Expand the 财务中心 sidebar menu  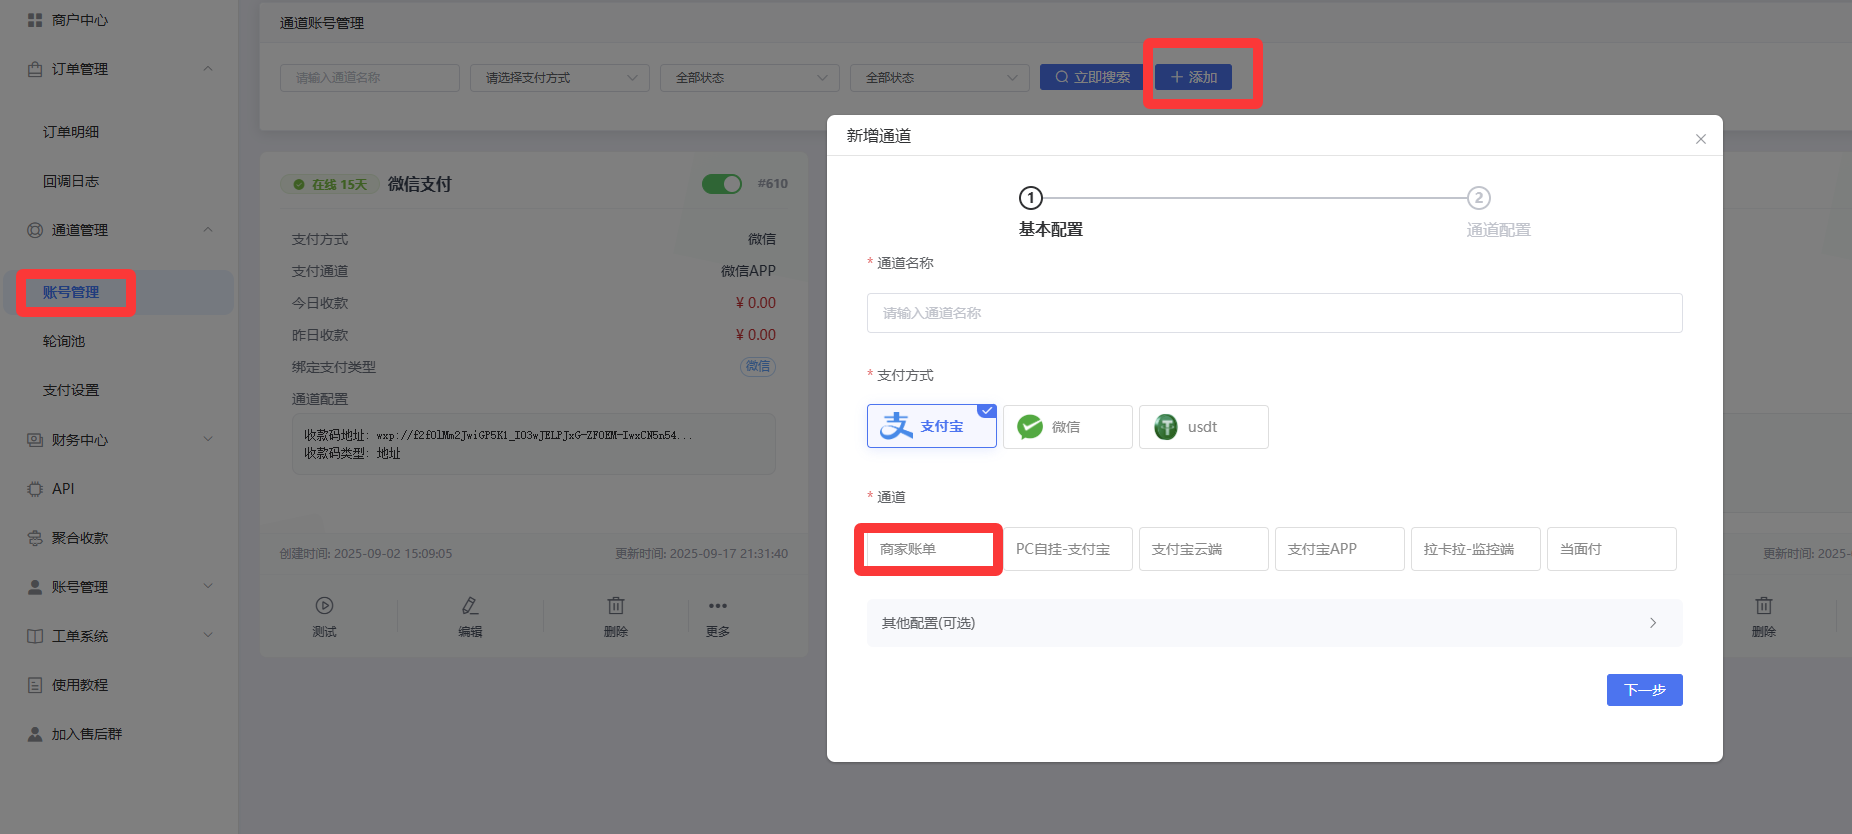coord(119,440)
